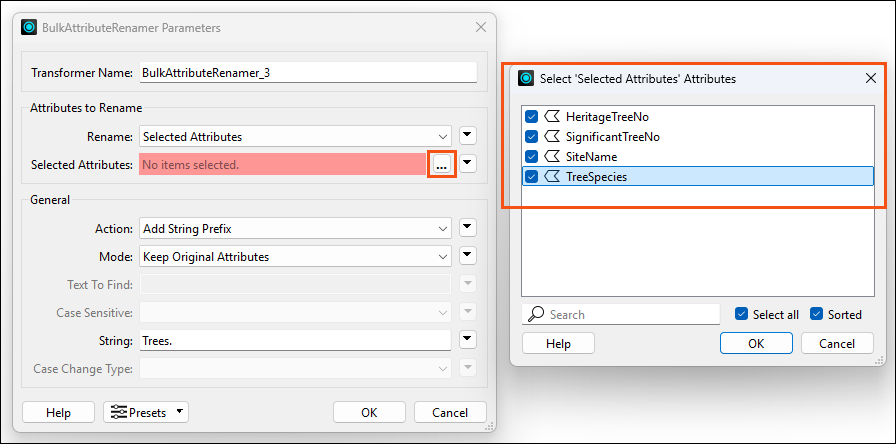The width and height of the screenshot is (896, 444).
Task: Click the TreeSpecies attribute tag icon
Action: [551, 177]
